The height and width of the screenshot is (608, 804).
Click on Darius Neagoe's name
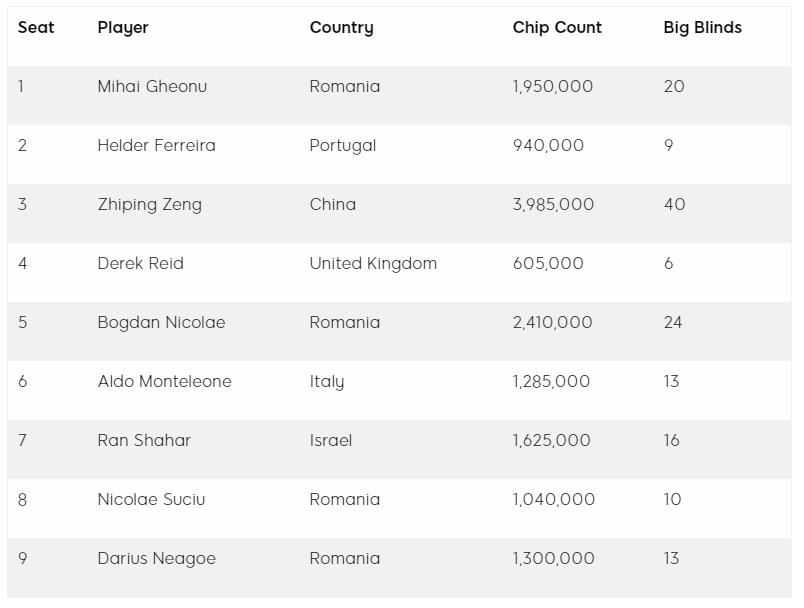pyautogui.click(x=156, y=559)
